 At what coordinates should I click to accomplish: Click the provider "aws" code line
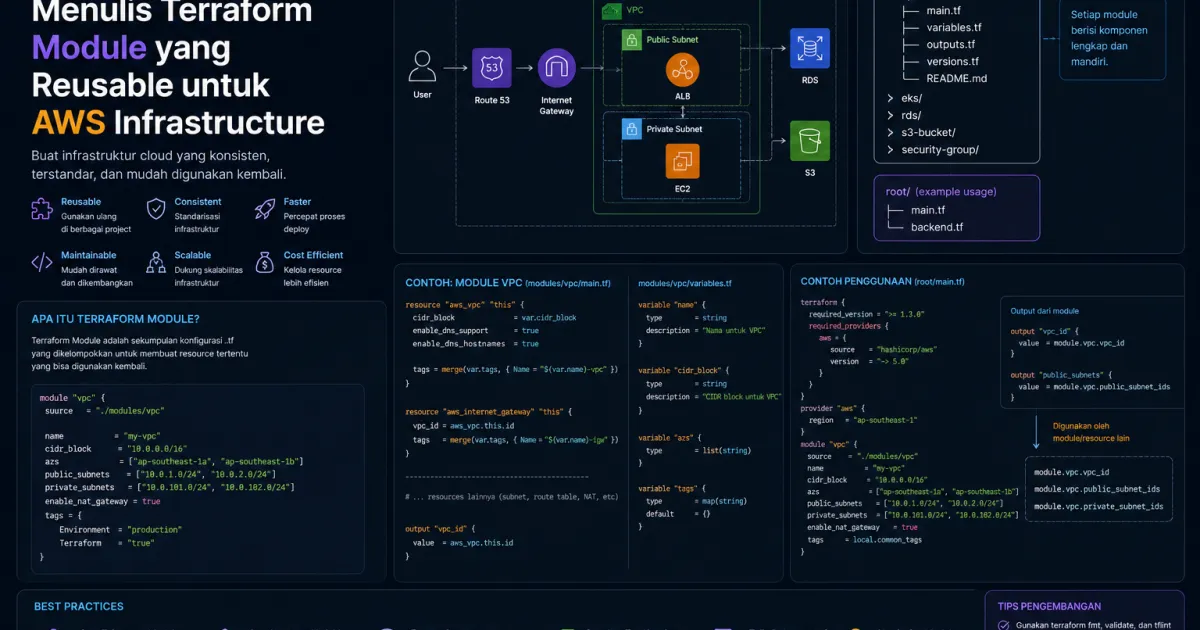pos(833,408)
